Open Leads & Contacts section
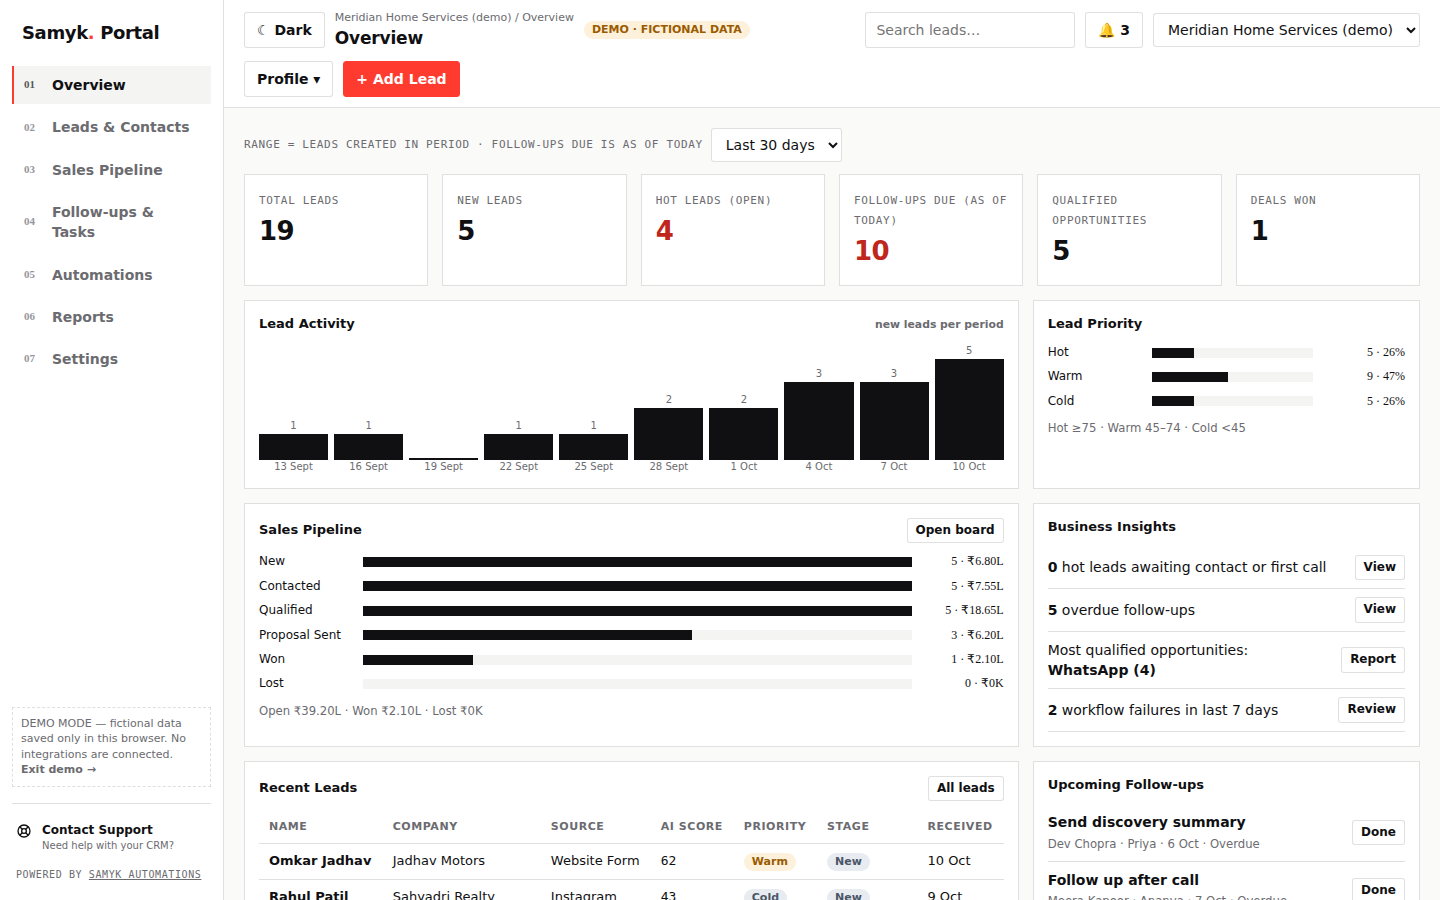 point(111,127)
